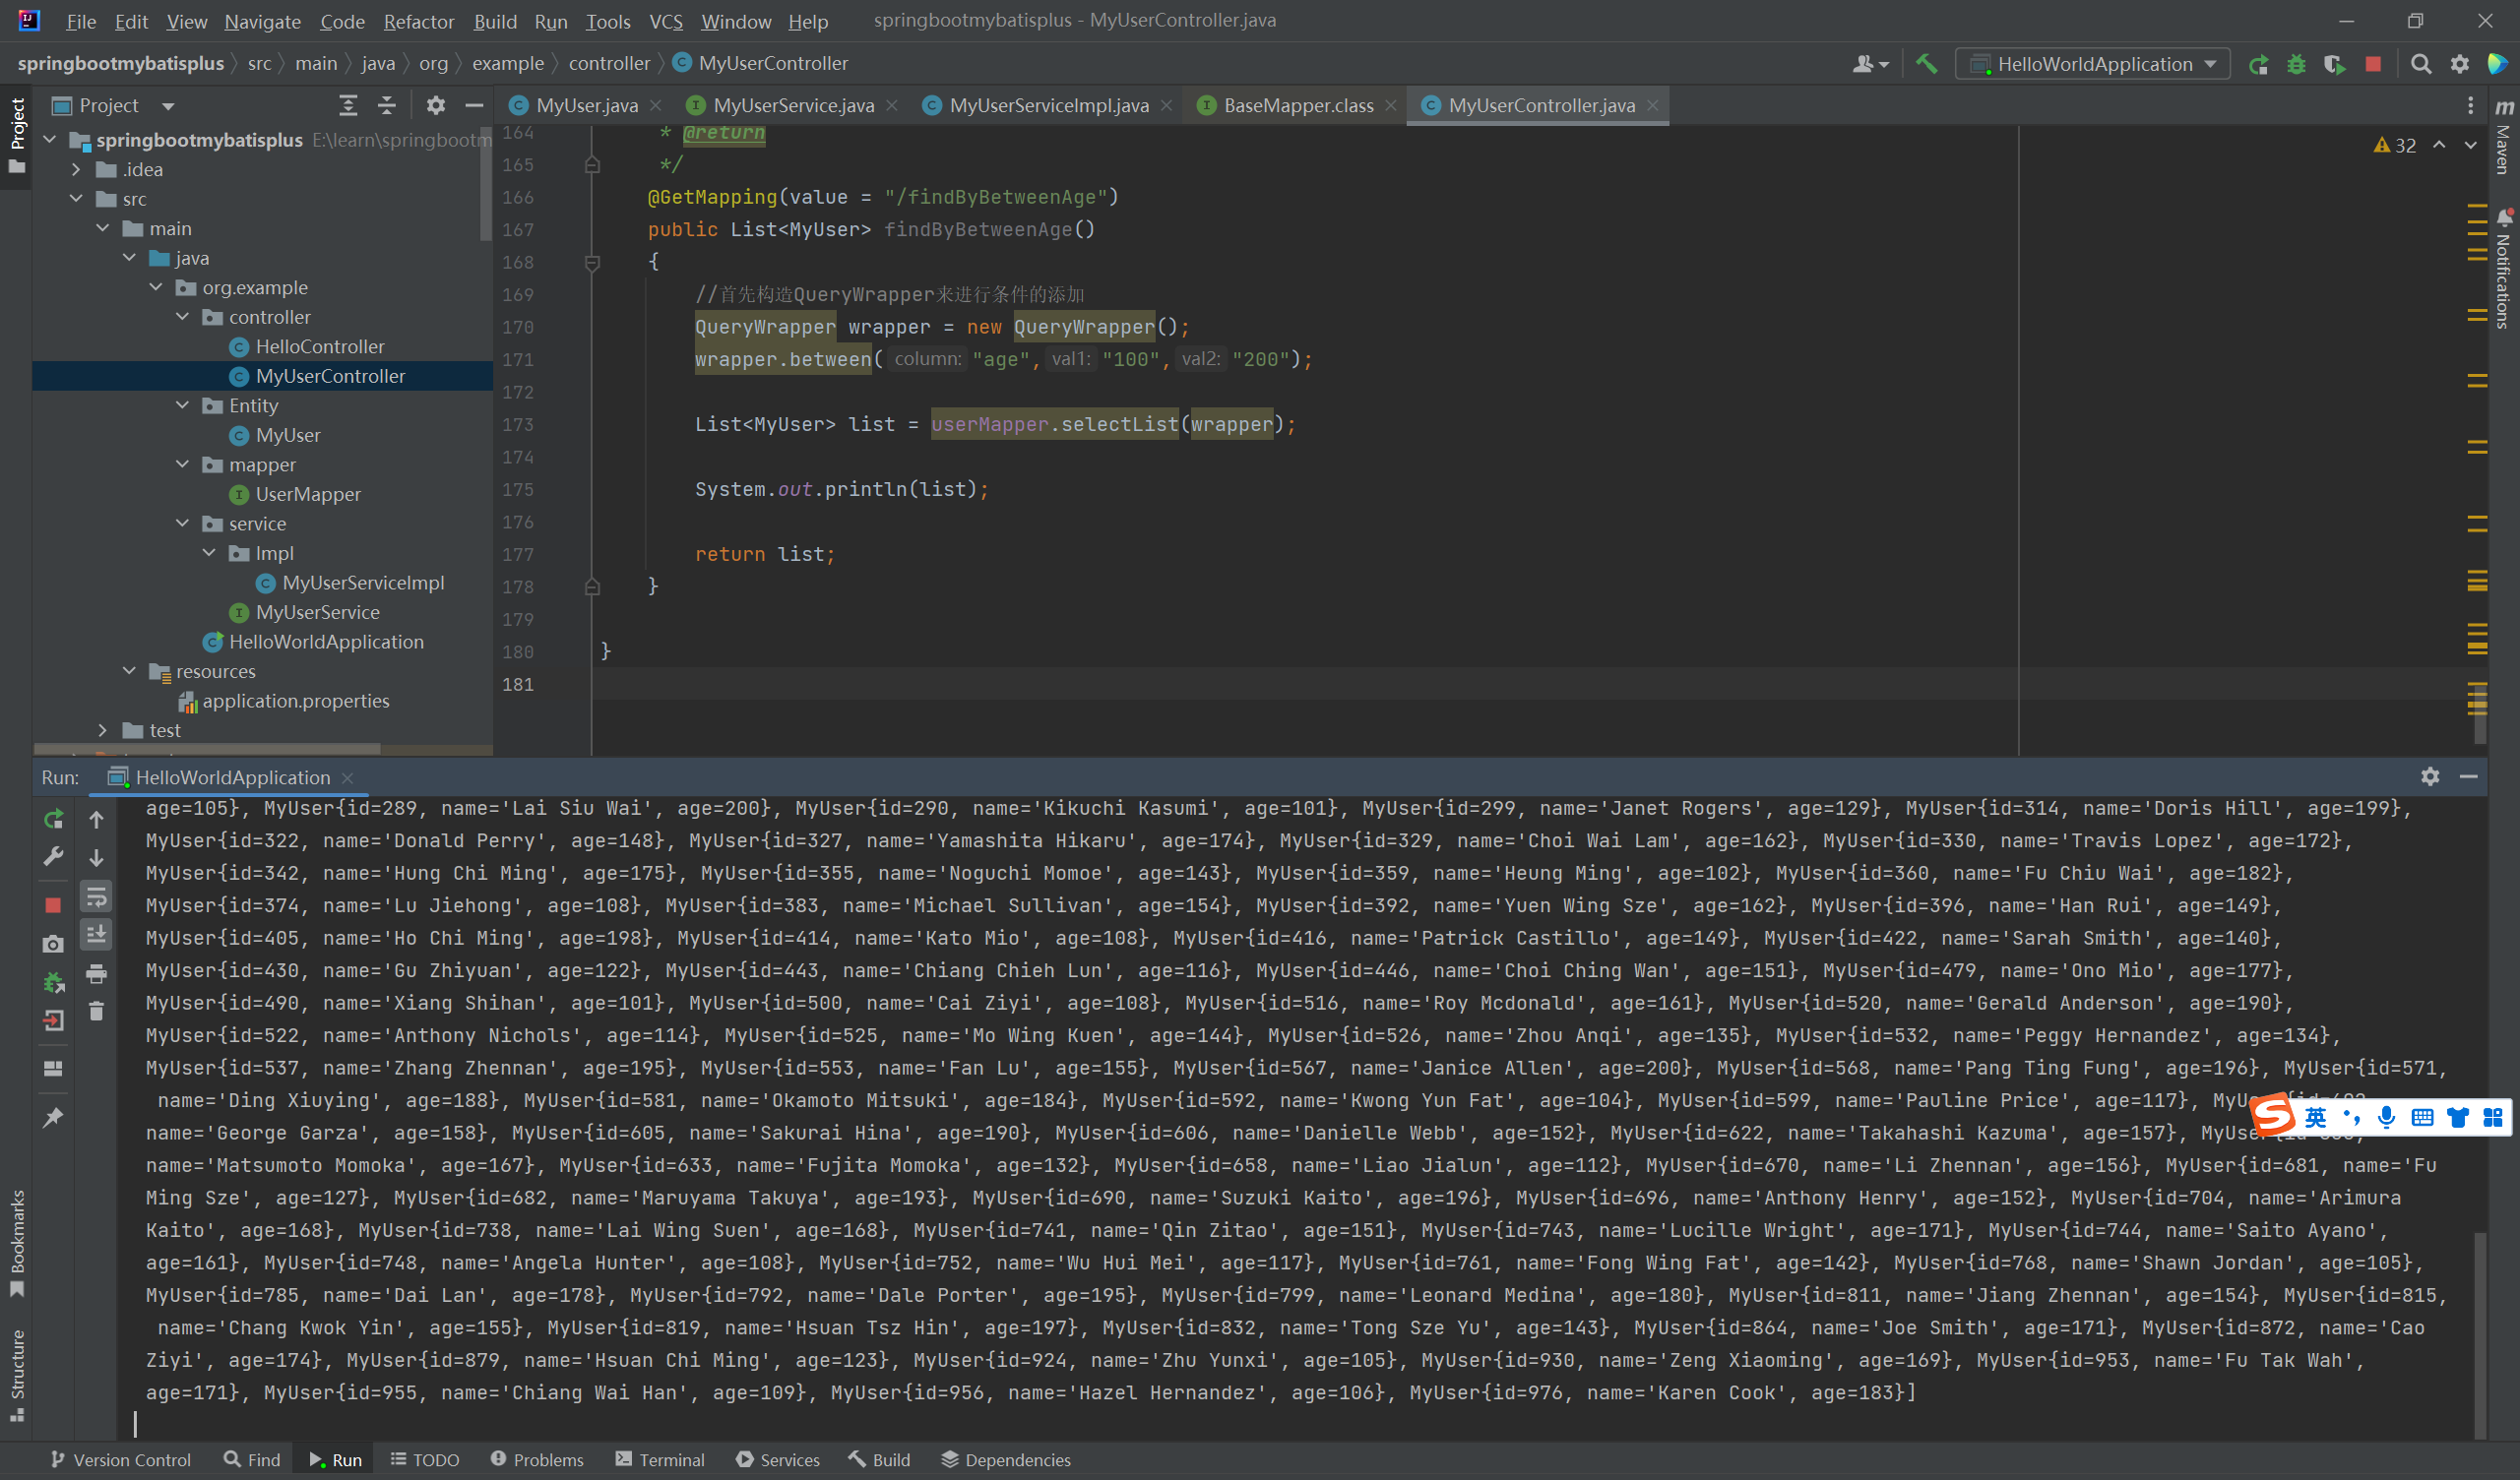Expand the test folder in project tree
This screenshot has height=1480, width=2520.
coord(103,731)
